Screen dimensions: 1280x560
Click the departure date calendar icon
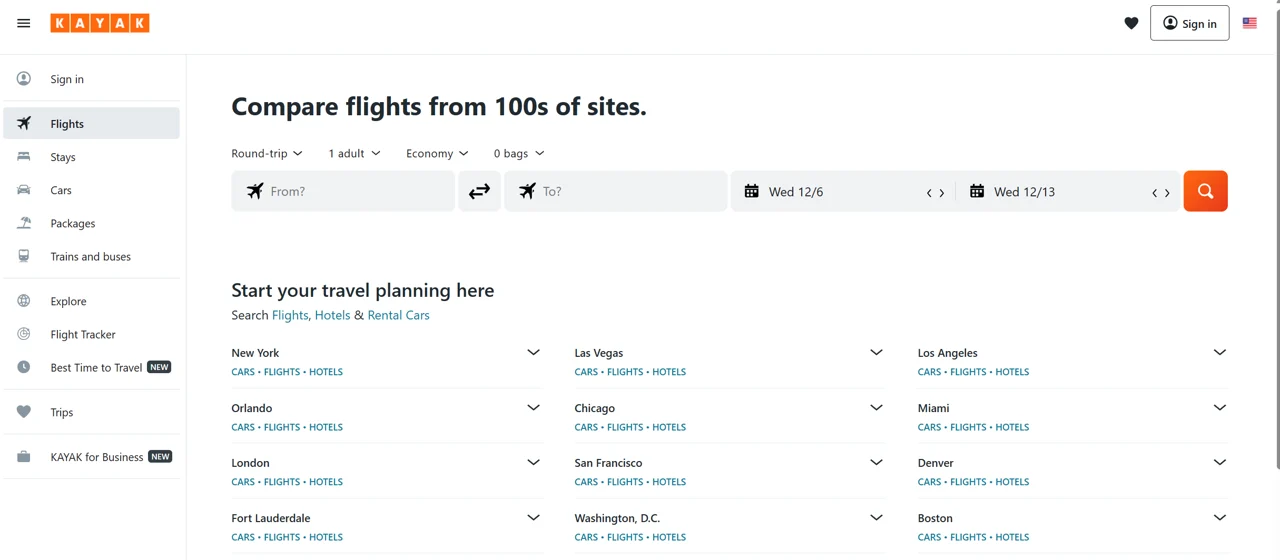coord(751,191)
